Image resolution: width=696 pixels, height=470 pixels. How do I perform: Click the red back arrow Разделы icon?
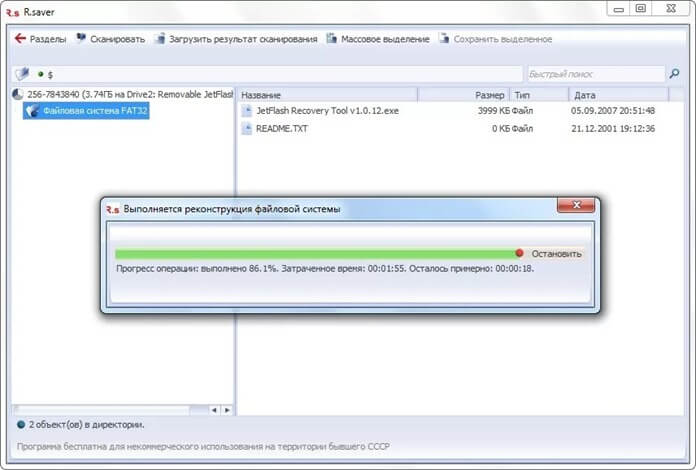click(x=20, y=39)
